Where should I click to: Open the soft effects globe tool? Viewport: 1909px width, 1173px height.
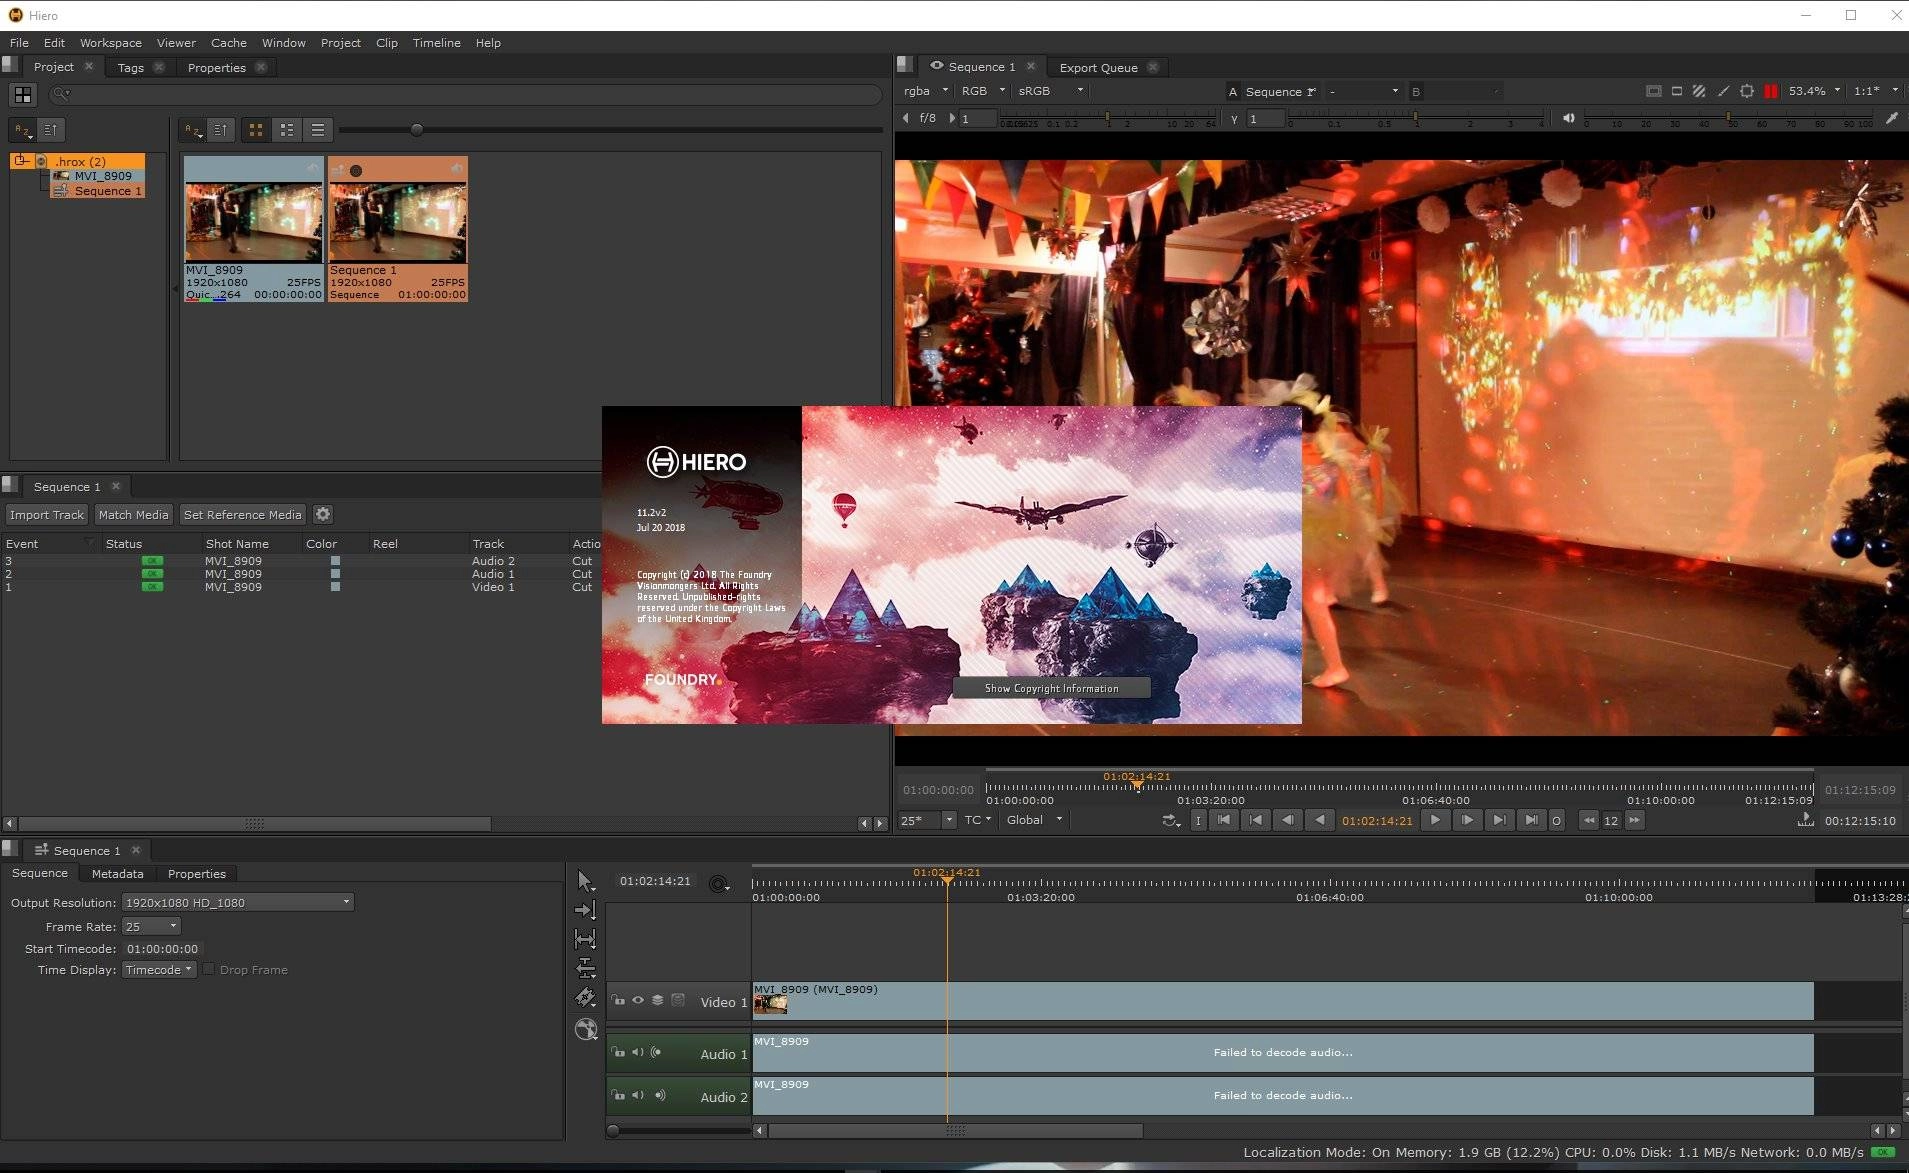click(x=586, y=1029)
